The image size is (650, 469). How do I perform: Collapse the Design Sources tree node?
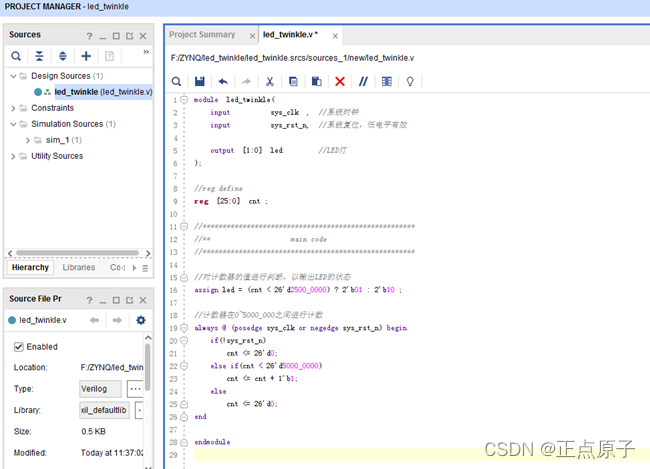click(x=13, y=76)
